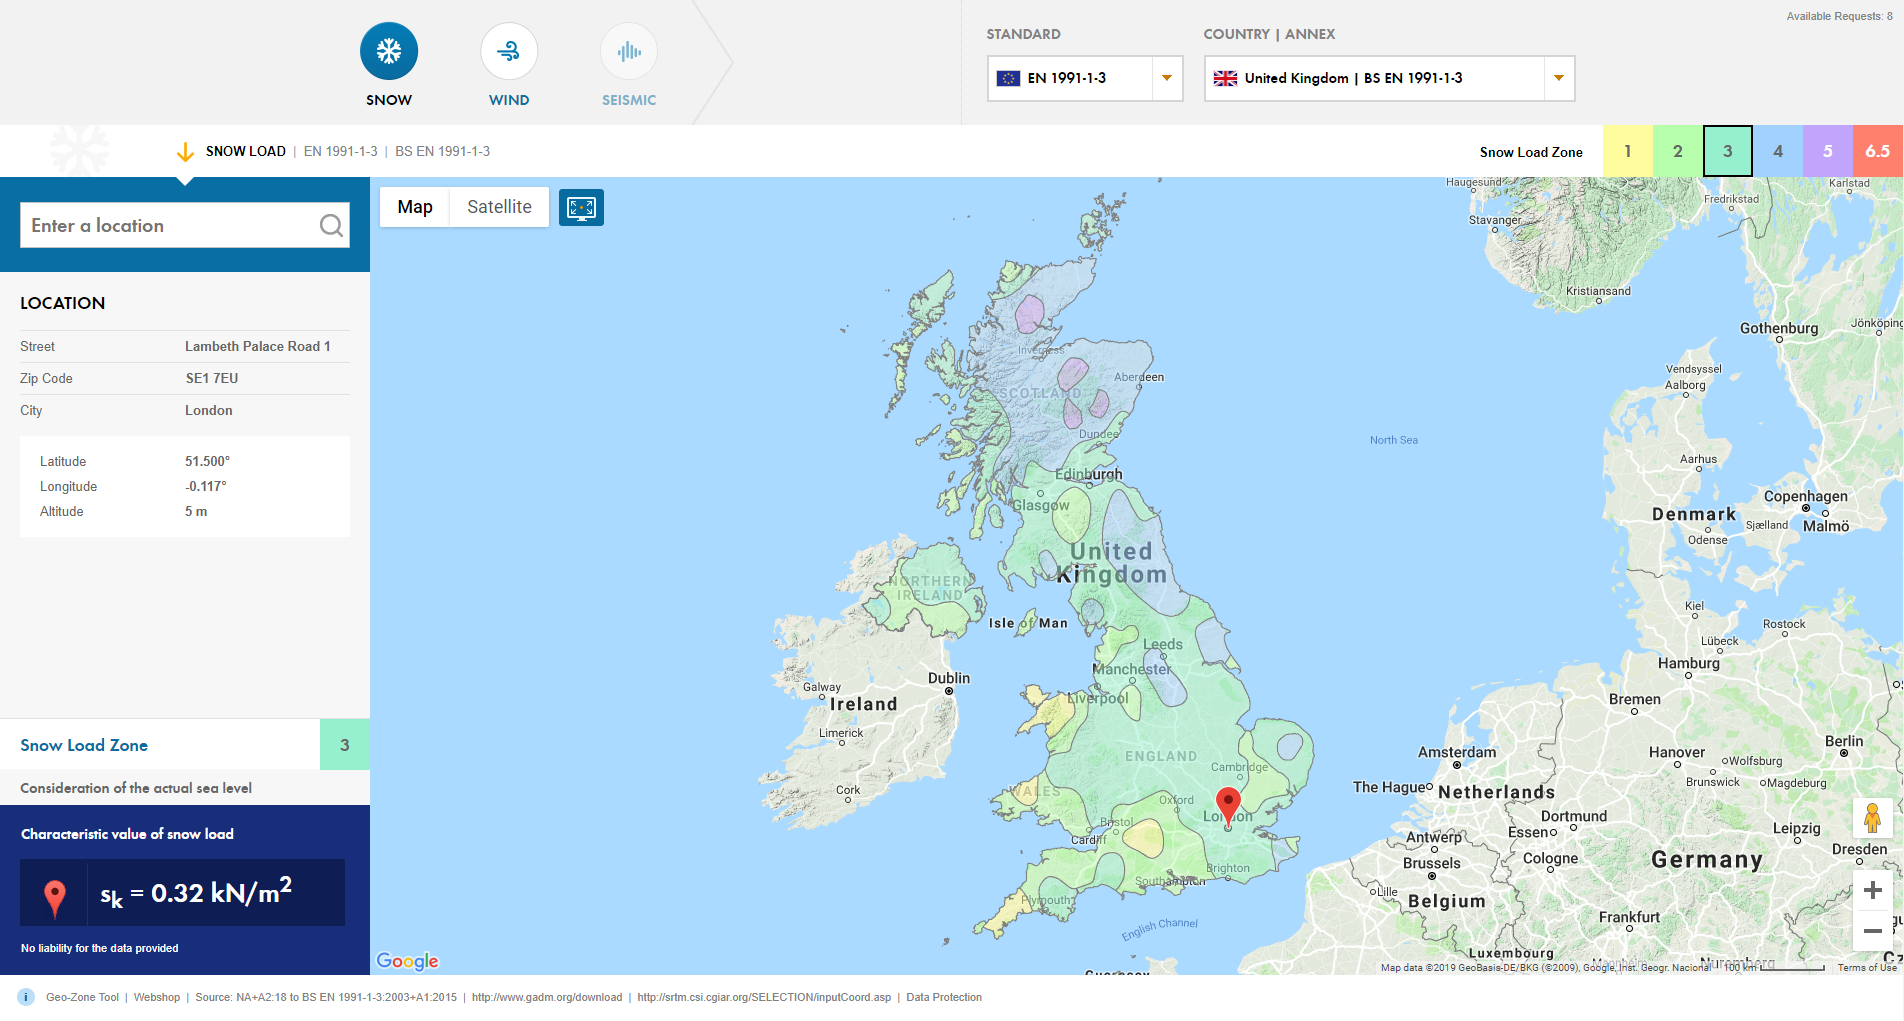Select the SNOW tab label
This screenshot has height=1021, width=1904.
pyautogui.click(x=388, y=100)
